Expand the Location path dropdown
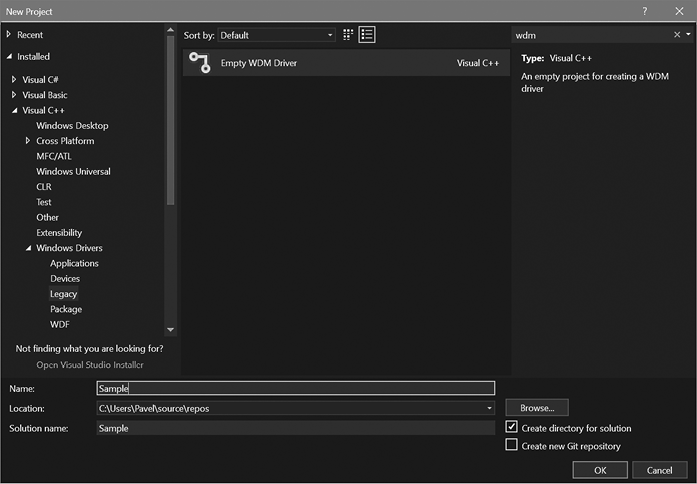Screen dimensions: 697x484 [489, 408]
